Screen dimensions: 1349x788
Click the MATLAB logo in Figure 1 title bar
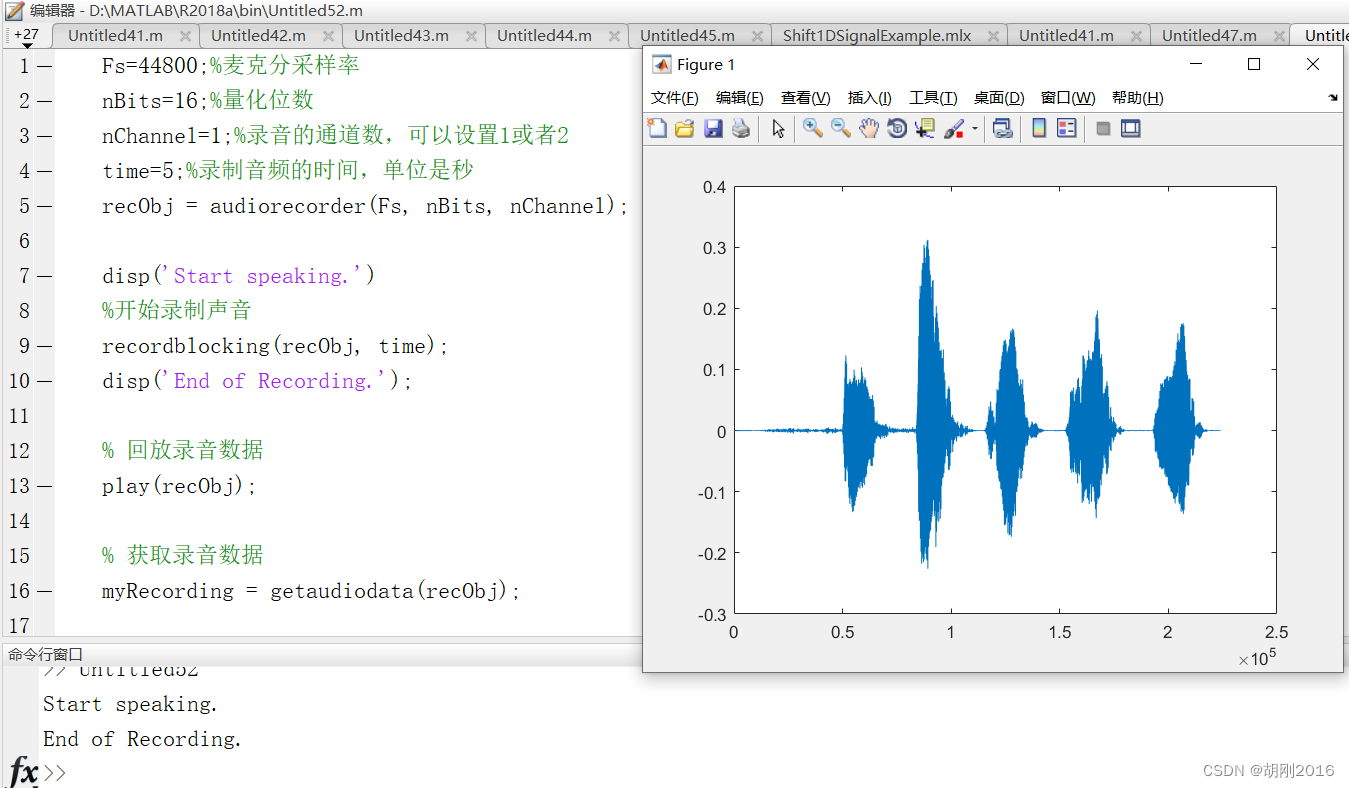click(661, 64)
